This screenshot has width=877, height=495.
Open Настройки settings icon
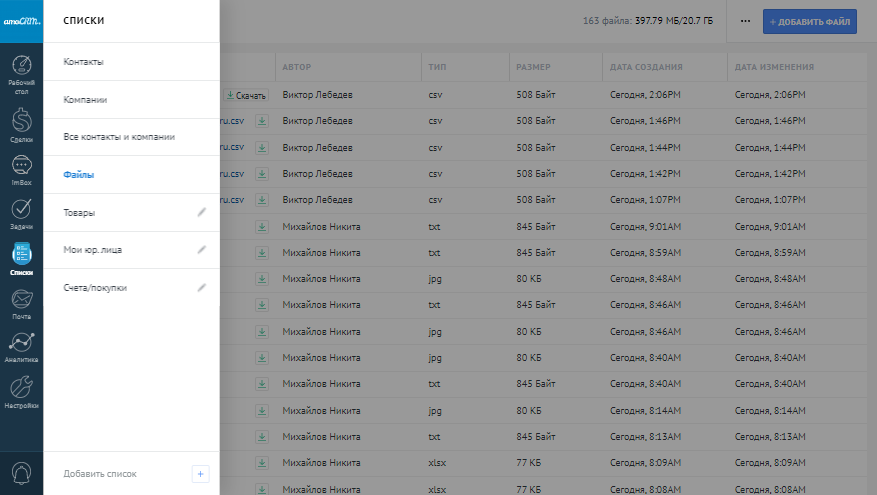21,391
